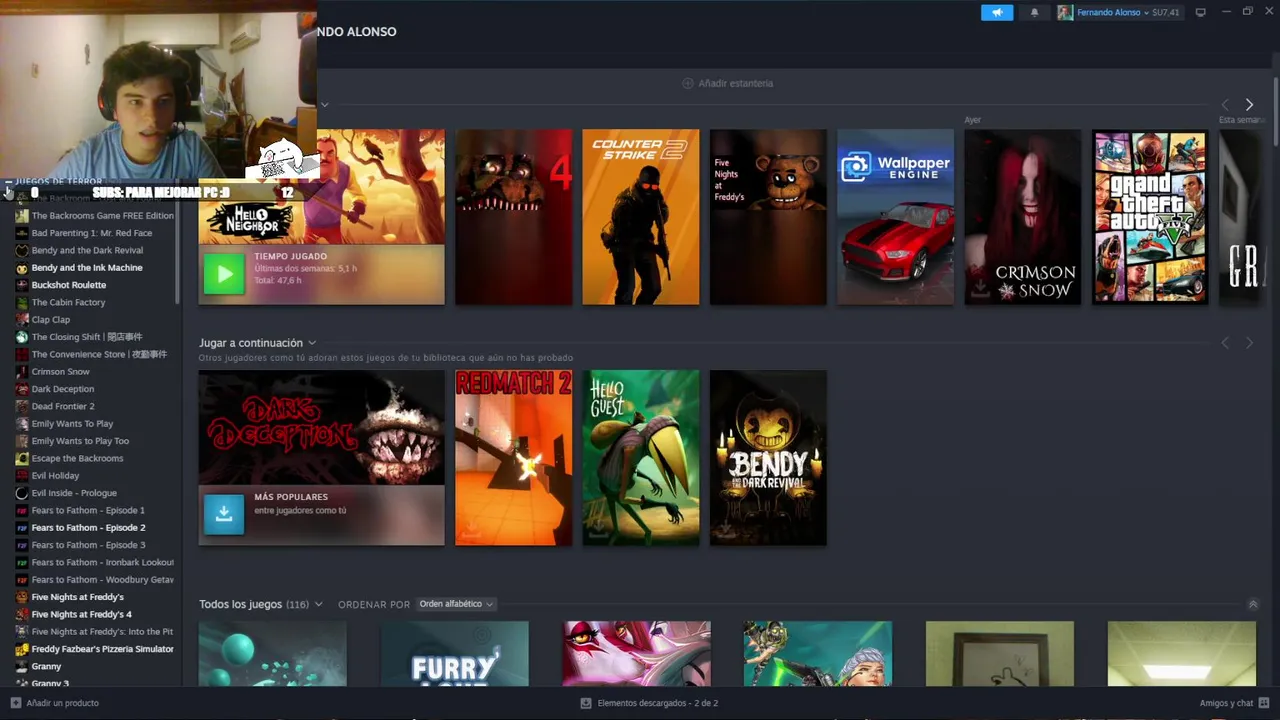Go to next page of Jugar a continuación
This screenshot has height=720, width=1280.
pos(1249,343)
